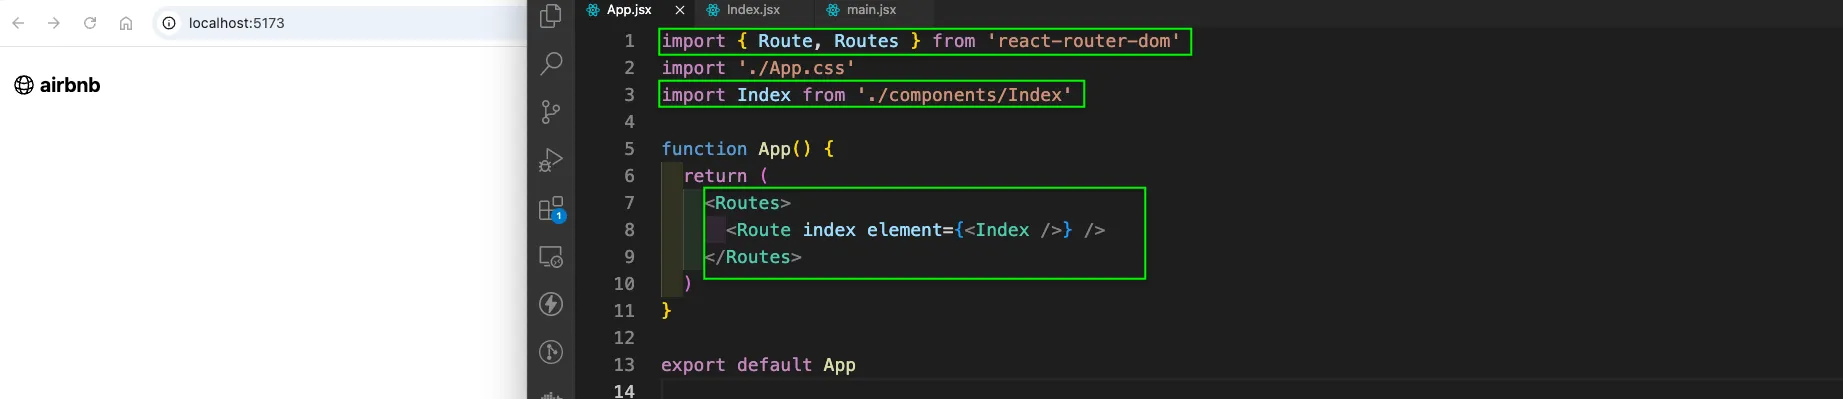Screen dimensions: 1843x399
Task: Go forward in the browser
Action: 54,23
